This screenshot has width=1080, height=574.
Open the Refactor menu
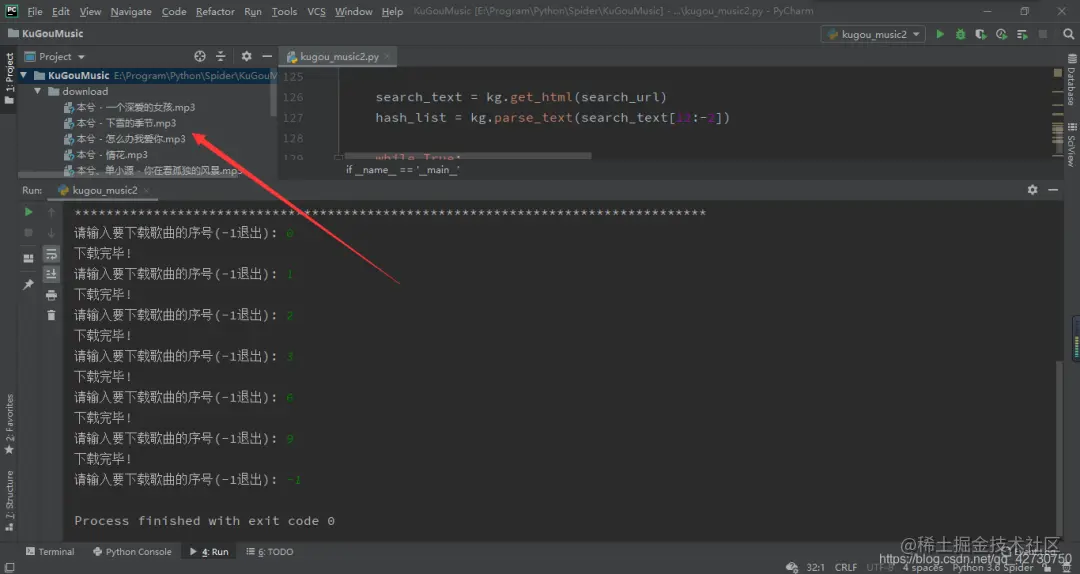coord(215,12)
